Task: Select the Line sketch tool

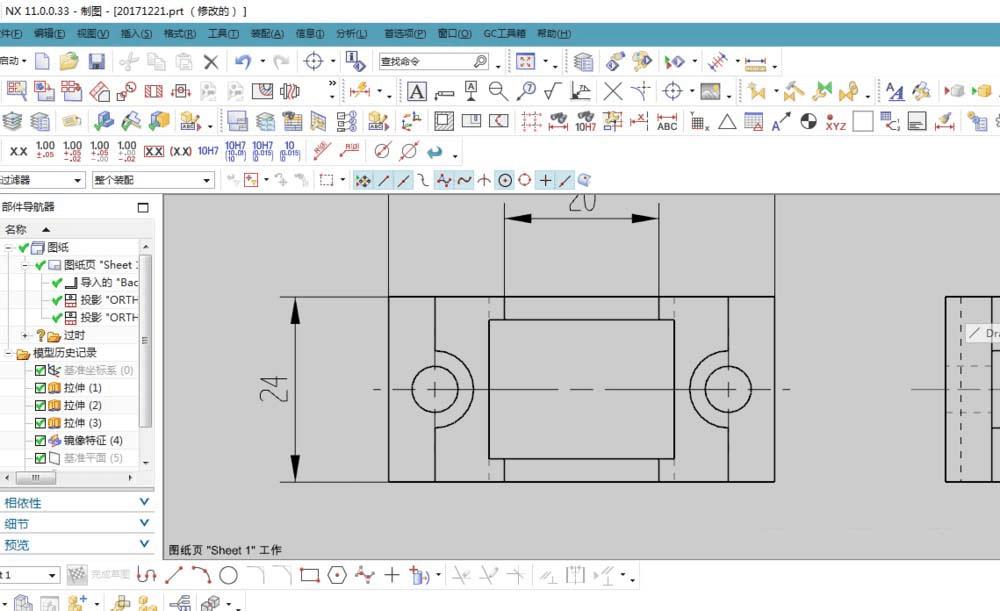Action: 174,575
